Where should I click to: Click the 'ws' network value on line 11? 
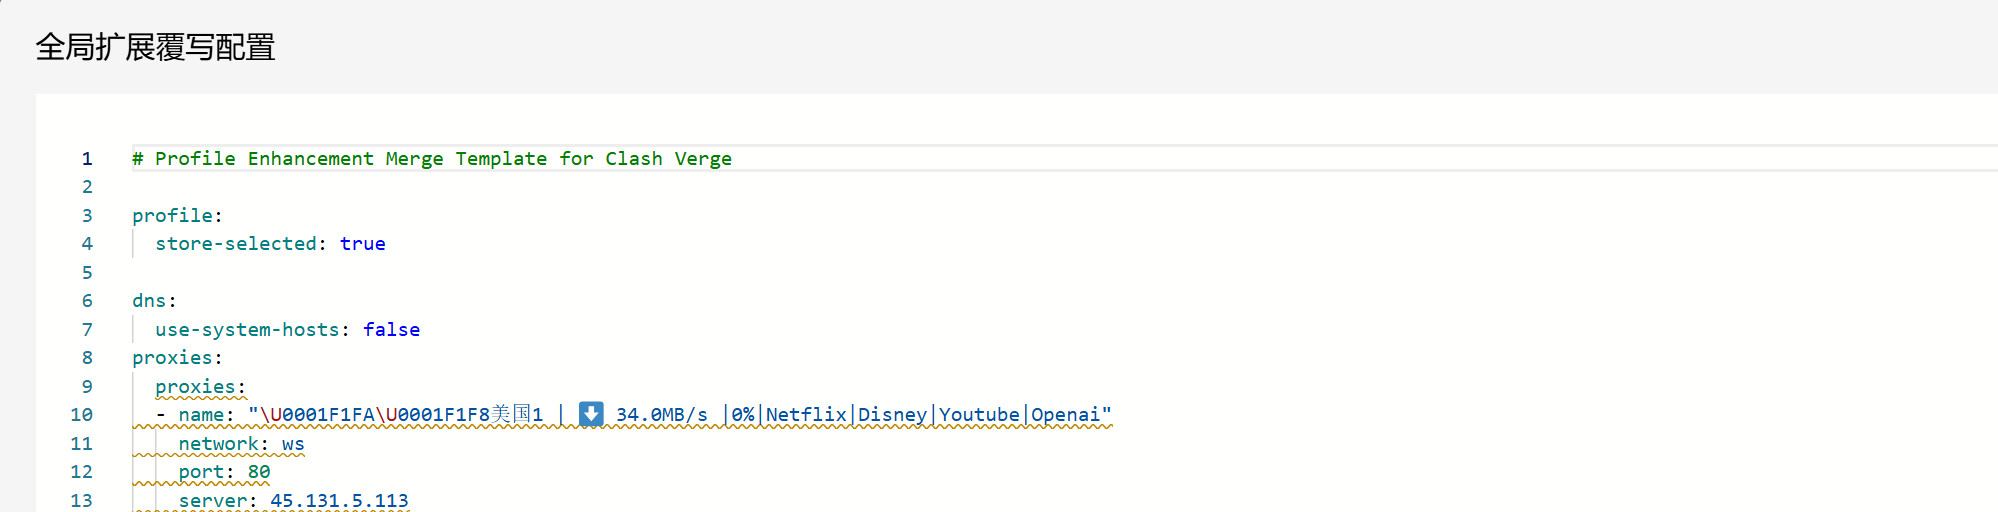(x=293, y=444)
